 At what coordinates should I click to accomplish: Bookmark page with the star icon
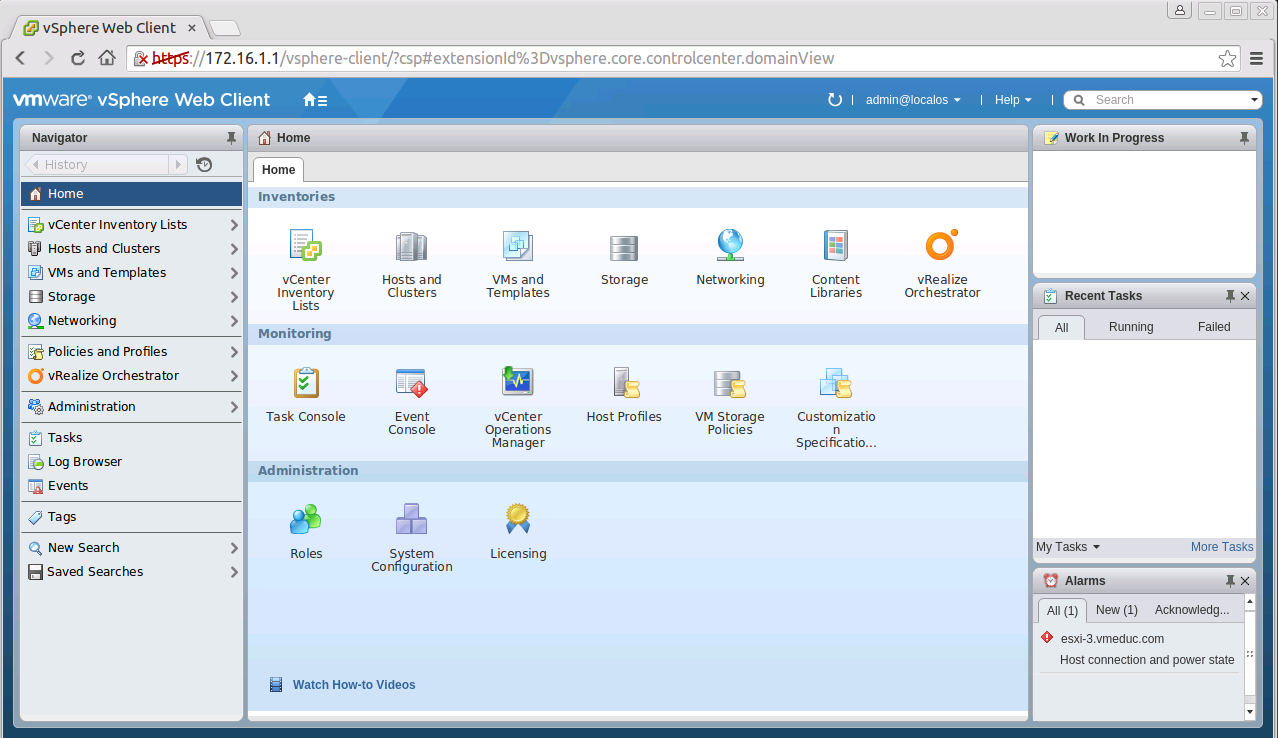click(1227, 58)
